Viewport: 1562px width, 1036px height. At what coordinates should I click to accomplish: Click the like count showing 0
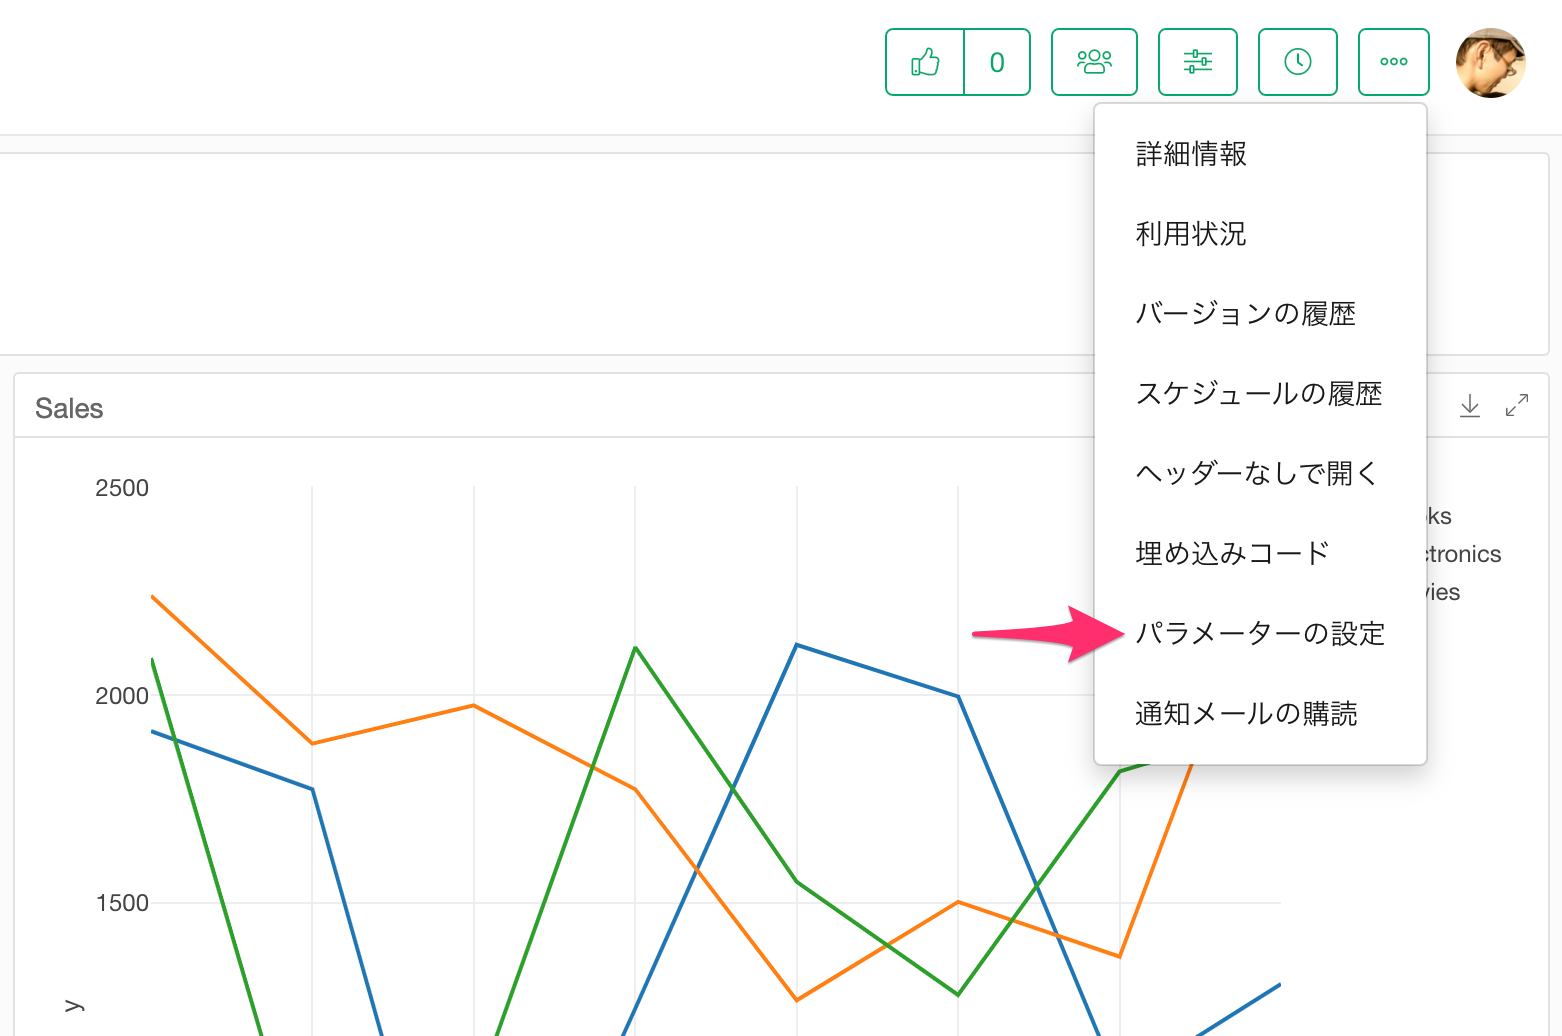coord(997,62)
